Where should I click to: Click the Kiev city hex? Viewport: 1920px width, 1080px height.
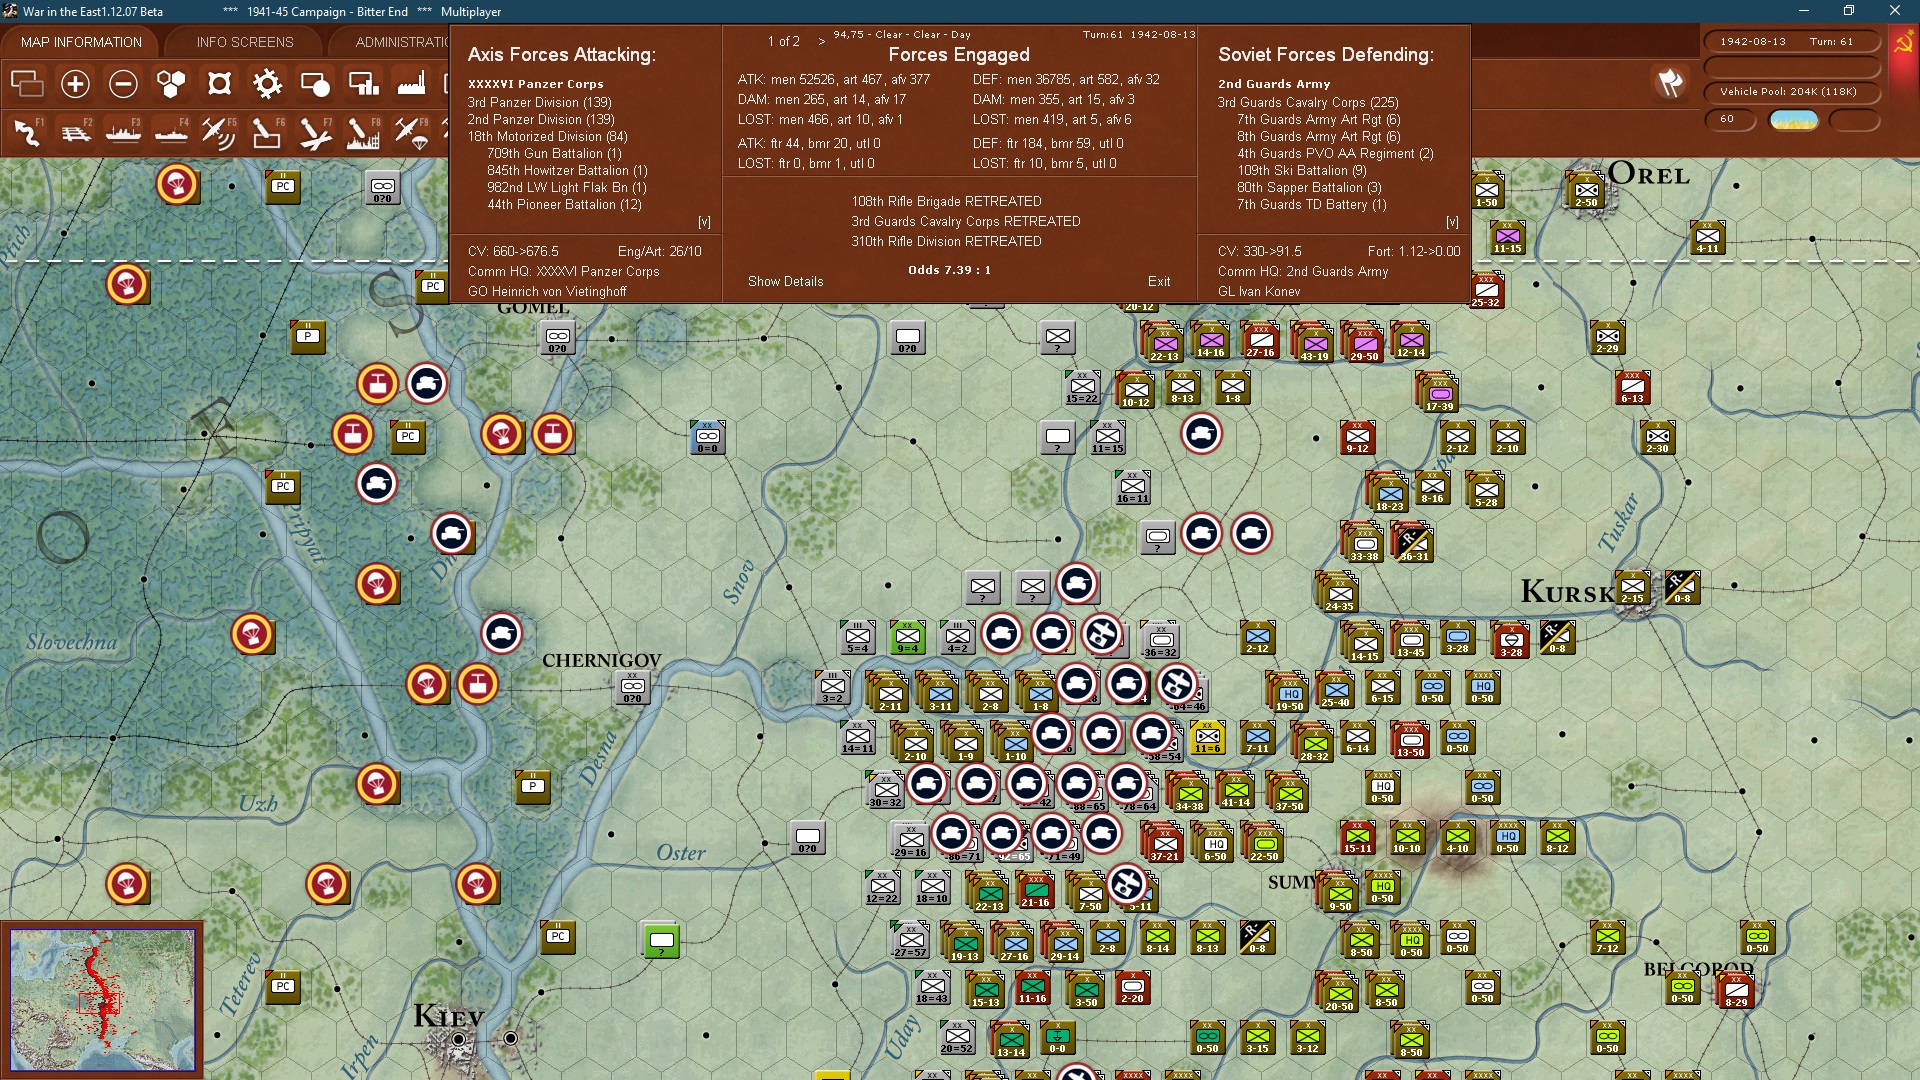pos(459,1039)
